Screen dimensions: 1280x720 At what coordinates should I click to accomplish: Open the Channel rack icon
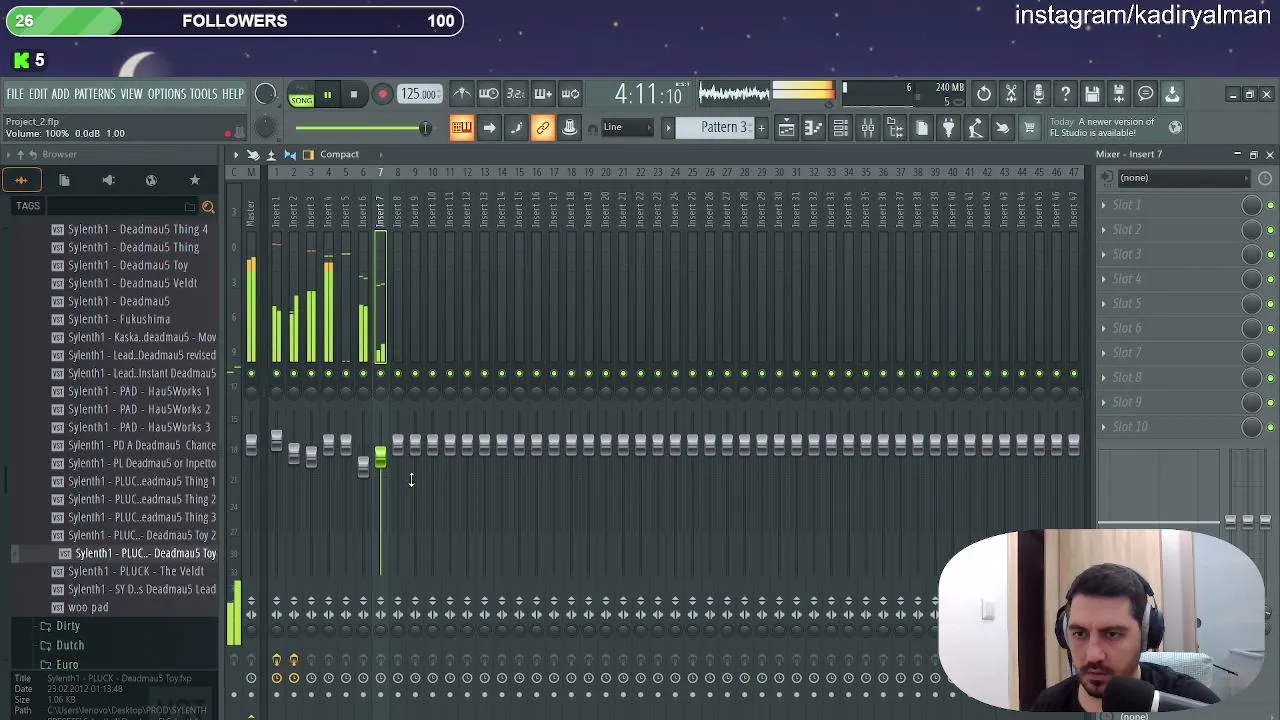coord(840,128)
